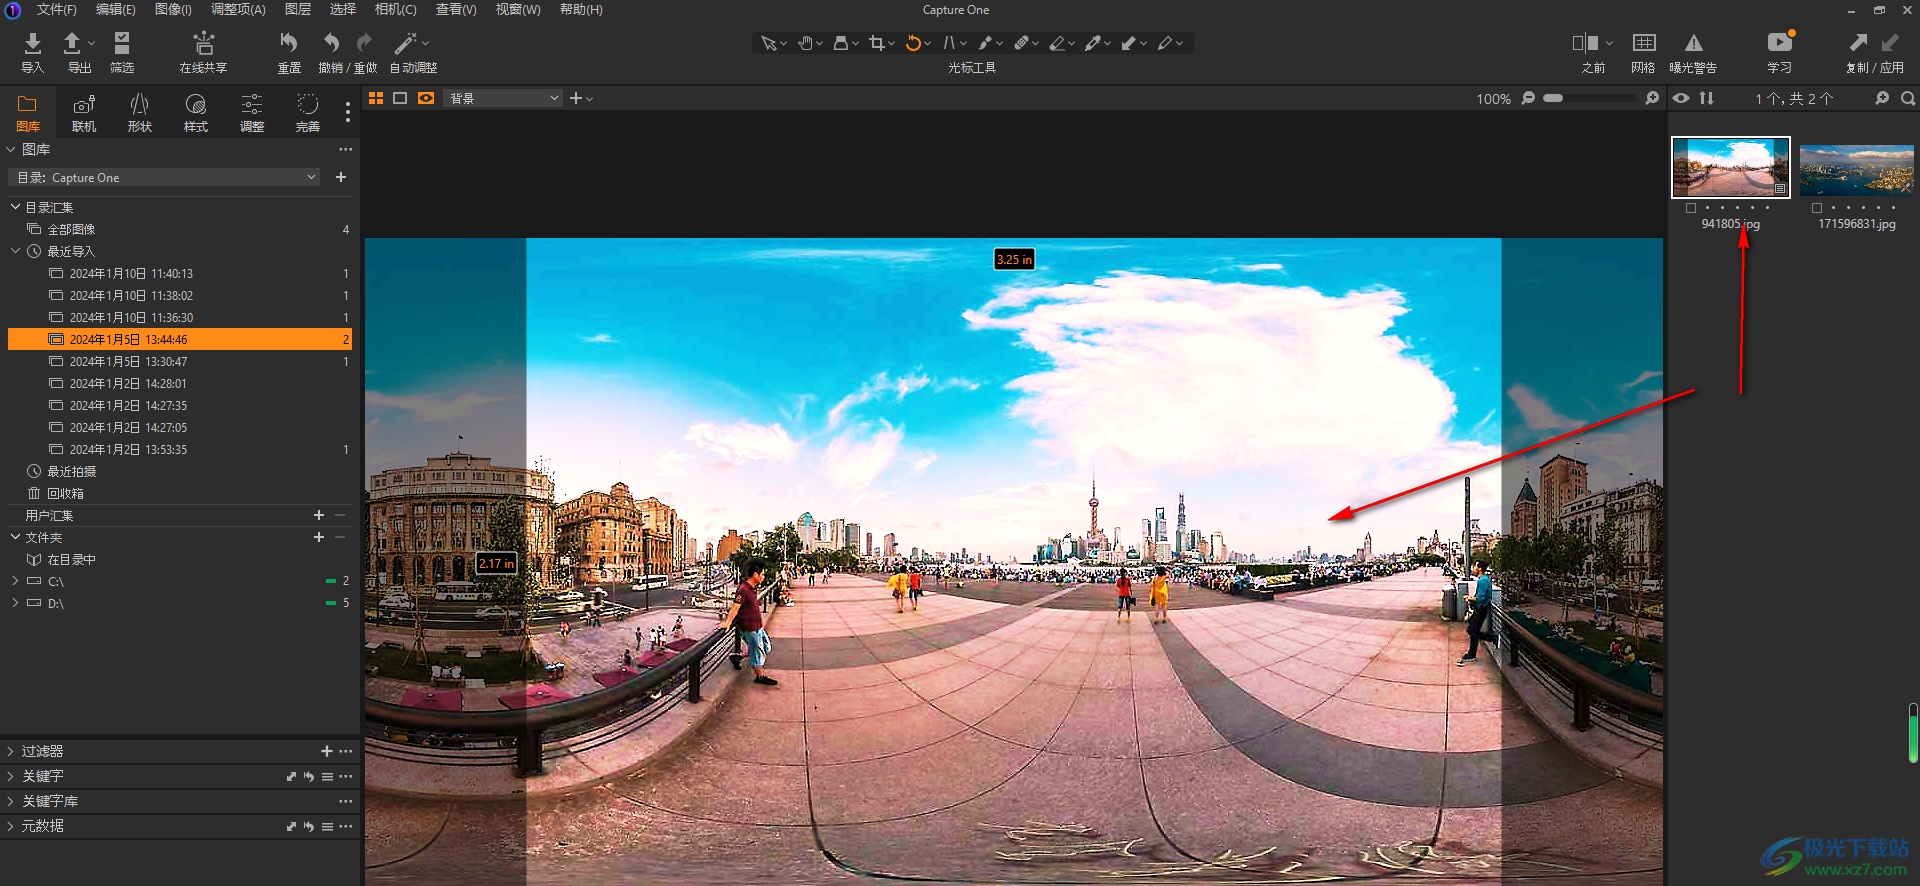
Task: Toggle the Grid (网格) overlay
Action: pos(1643,43)
